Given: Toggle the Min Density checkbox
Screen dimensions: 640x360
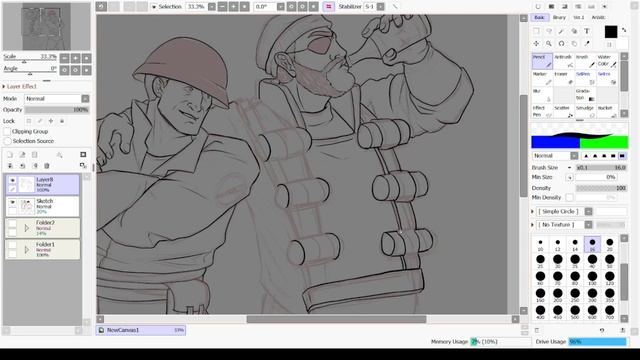Looking at the screenshot, I should point(569,198).
